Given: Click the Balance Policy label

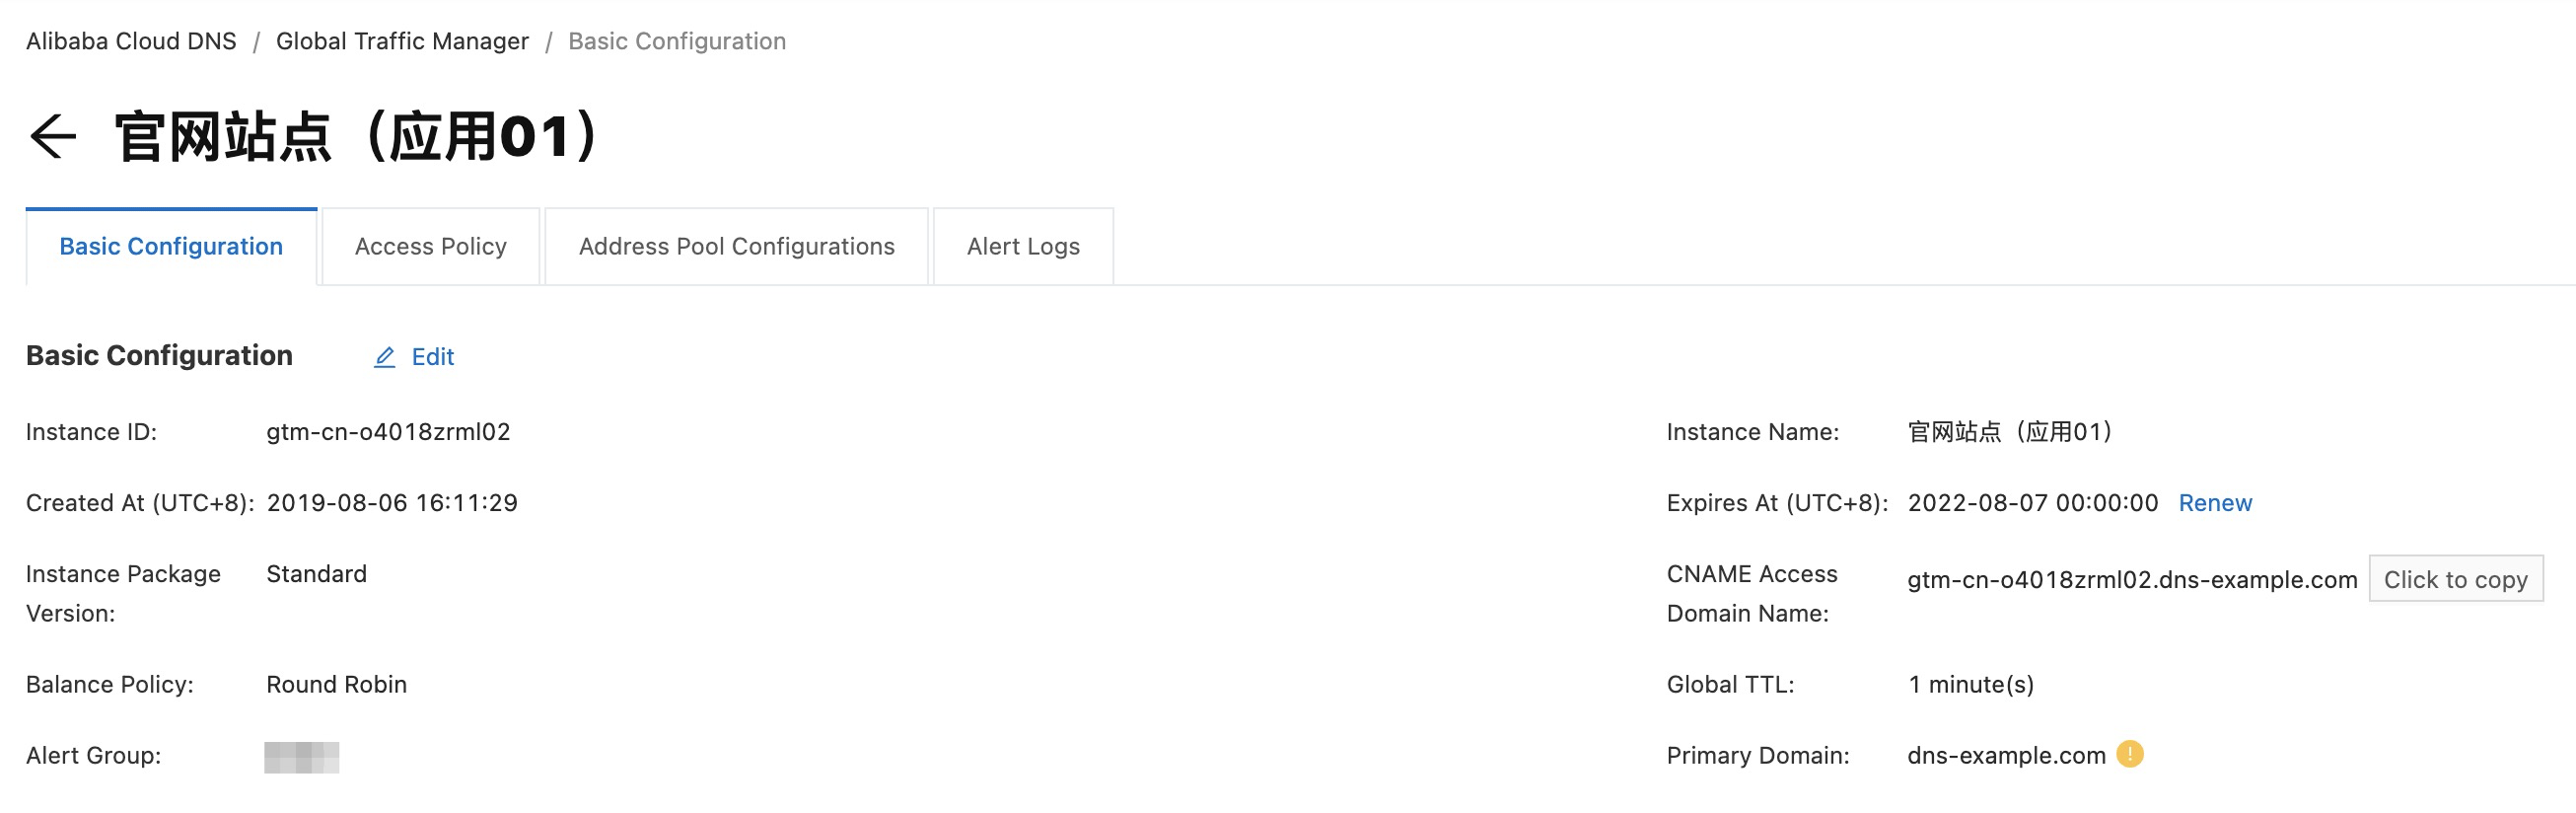Looking at the screenshot, I should tap(110, 685).
